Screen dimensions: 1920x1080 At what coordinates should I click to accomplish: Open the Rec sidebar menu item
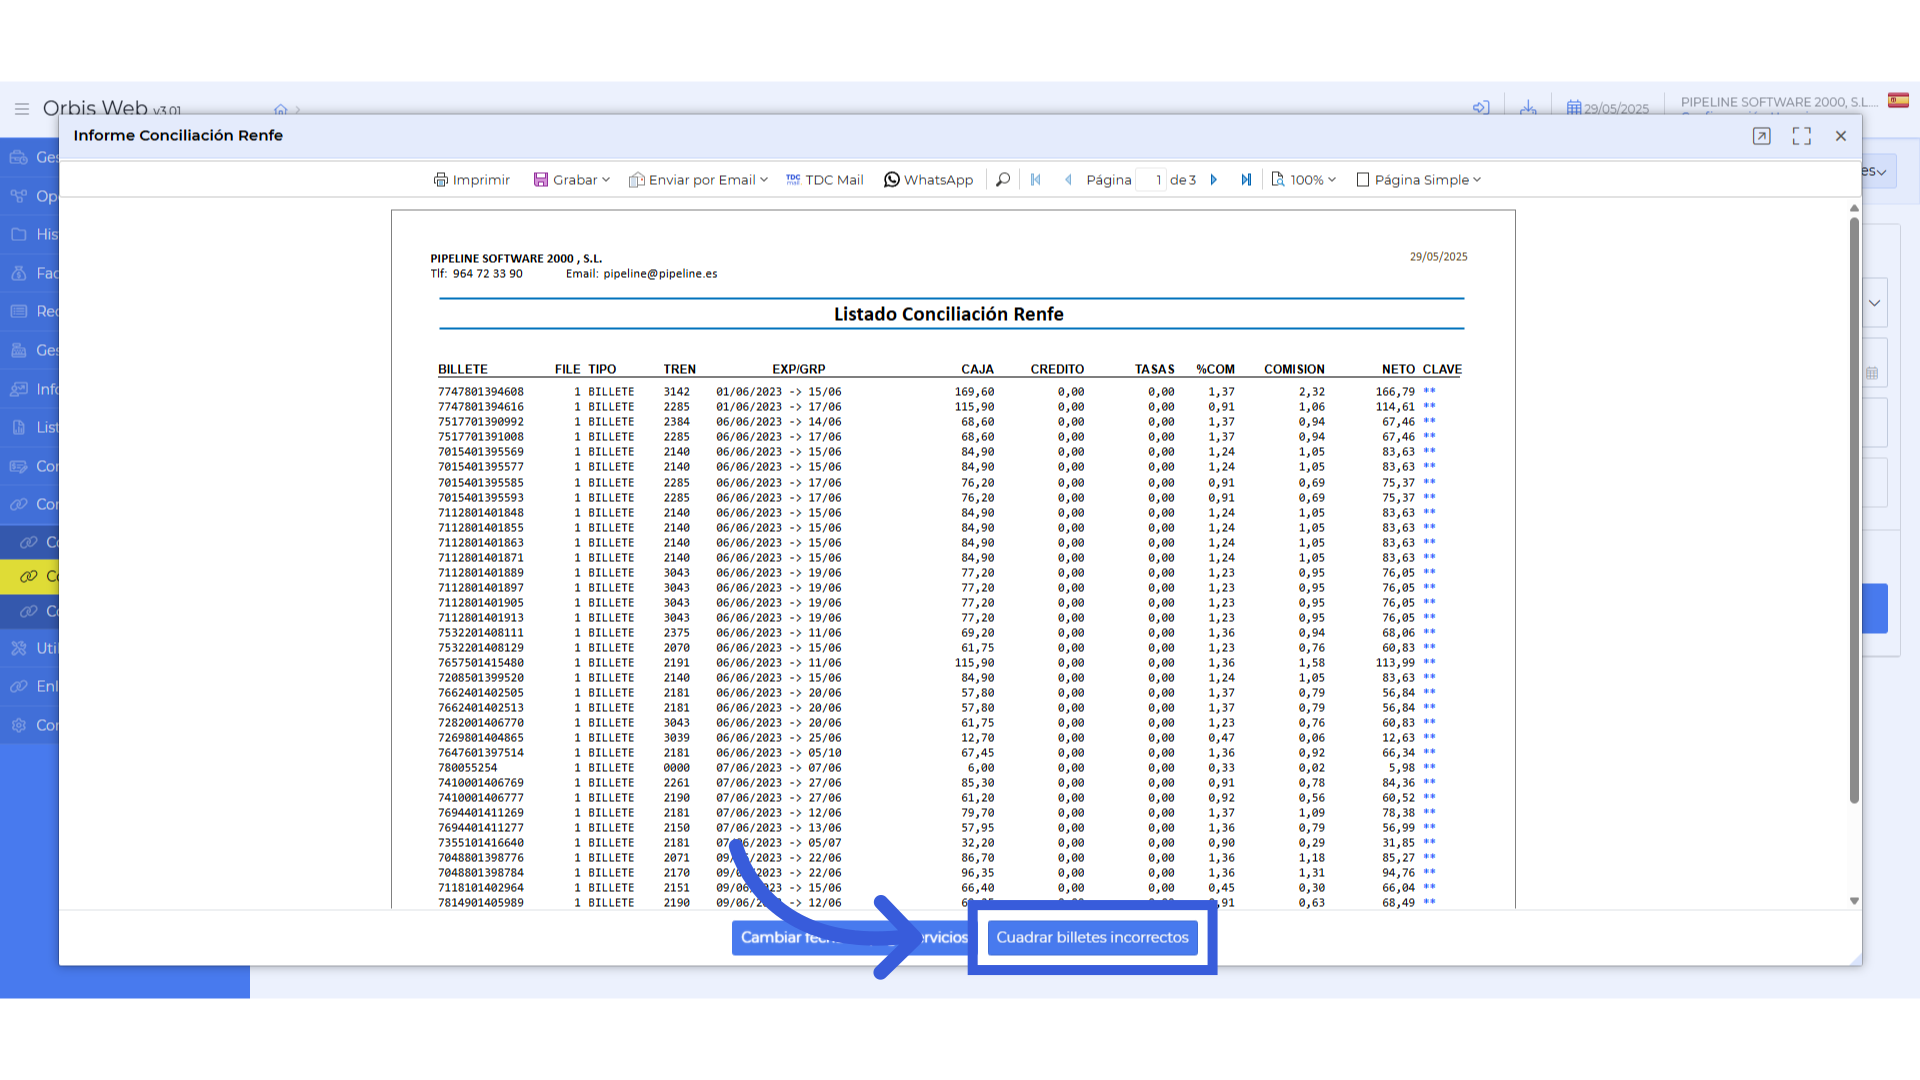point(30,311)
